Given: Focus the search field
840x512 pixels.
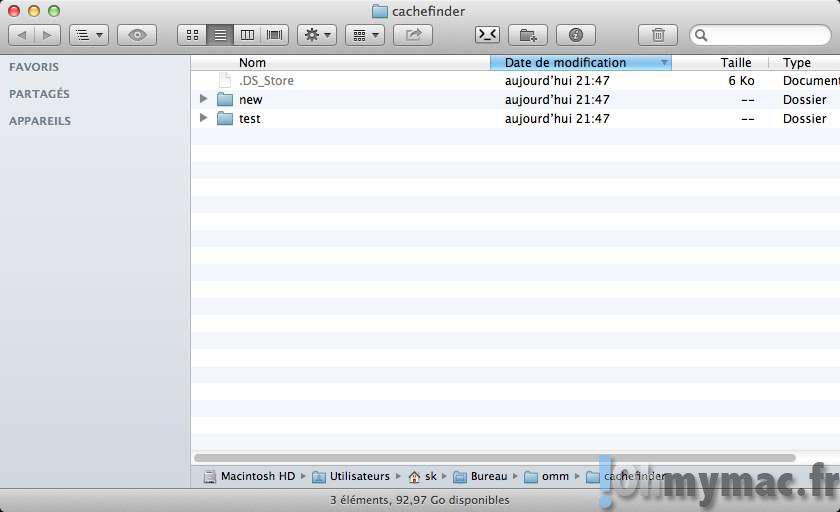Looking at the screenshot, I should 760,35.
